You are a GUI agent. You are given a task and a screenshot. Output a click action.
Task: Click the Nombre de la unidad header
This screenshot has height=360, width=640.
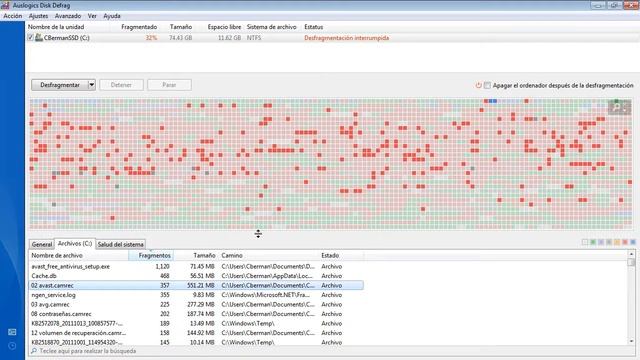[x=56, y=27]
